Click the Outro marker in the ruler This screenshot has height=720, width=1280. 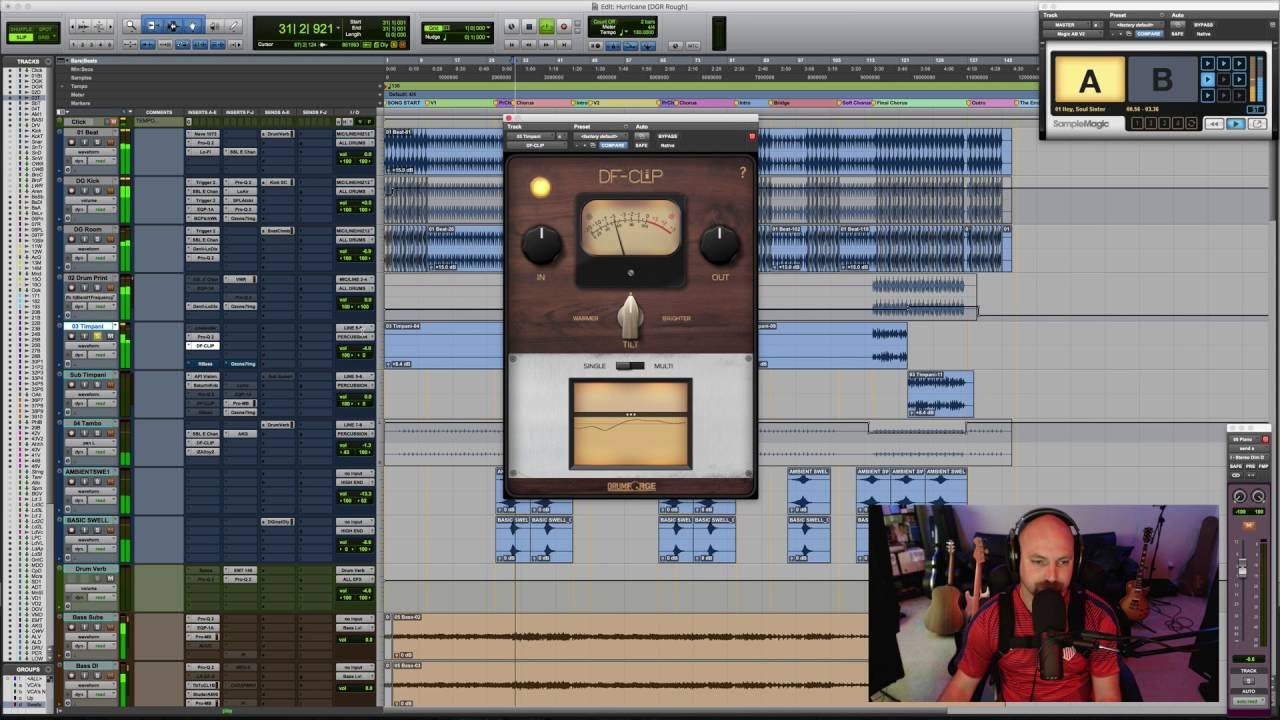[x=978, y=103]
